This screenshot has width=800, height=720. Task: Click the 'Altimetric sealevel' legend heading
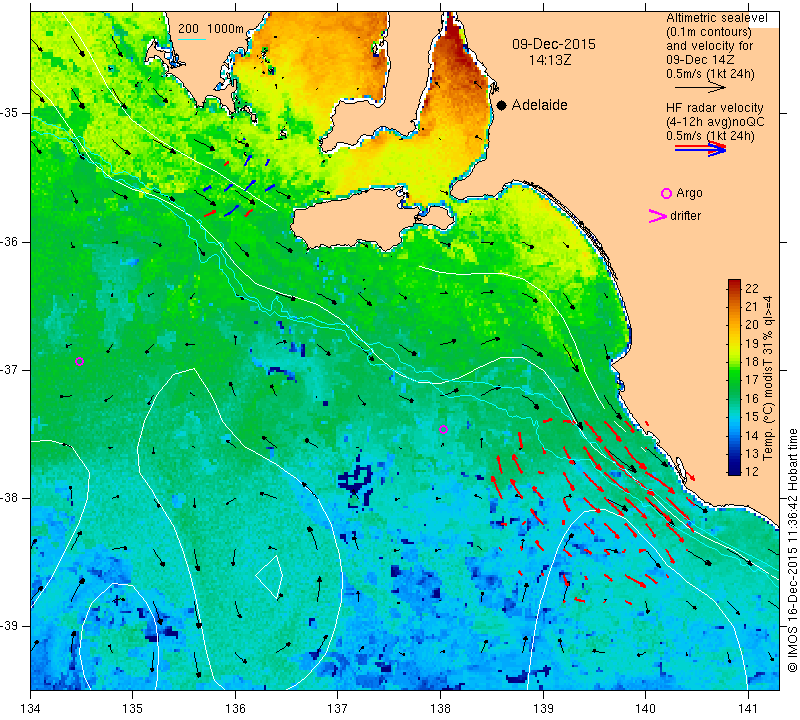[x=716, y=18]
